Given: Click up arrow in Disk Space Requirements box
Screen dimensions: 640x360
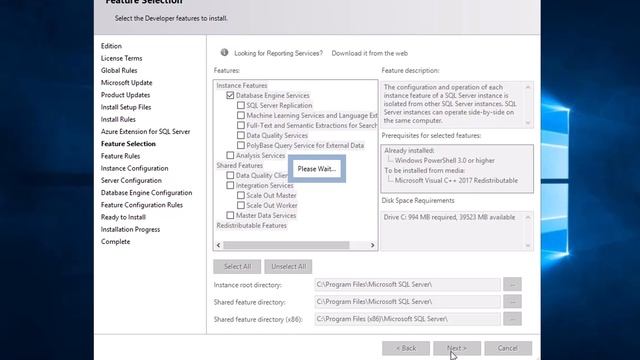Looking at the screenshot, I should click(x=528, y=217).
